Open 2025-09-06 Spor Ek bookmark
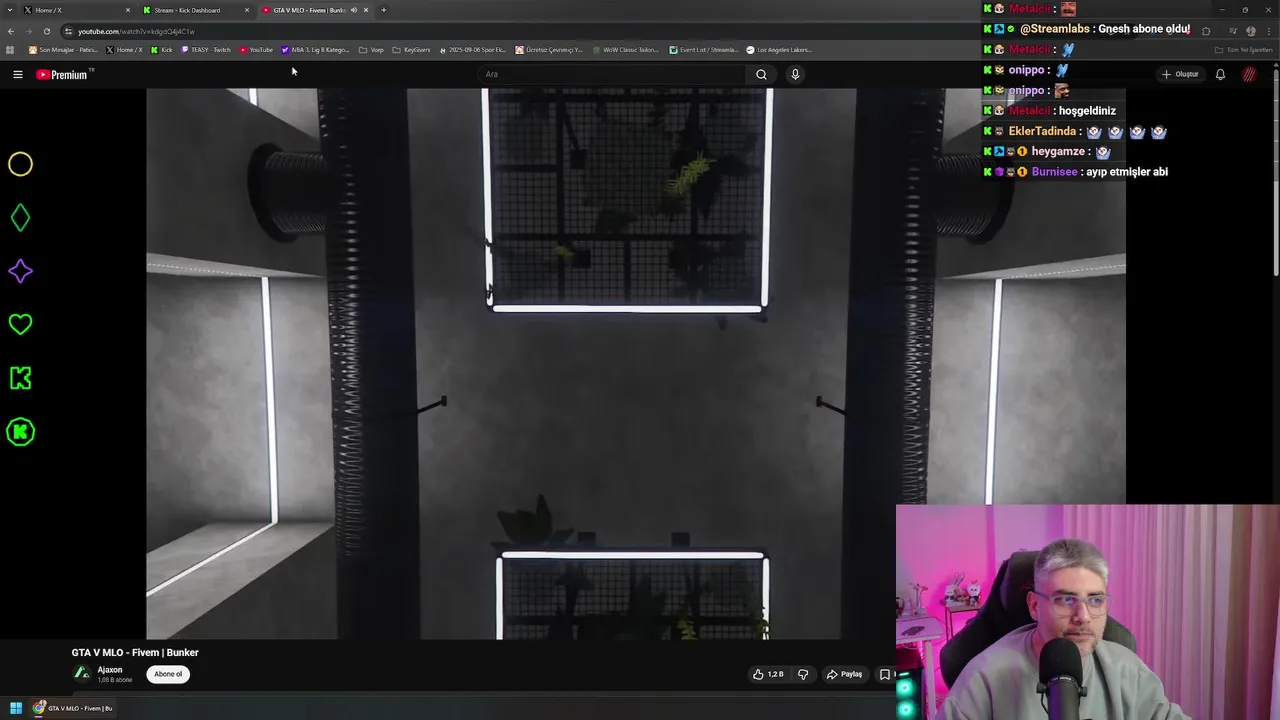The width and height of the screenshot is (1280, 720). tap(473, 50)
